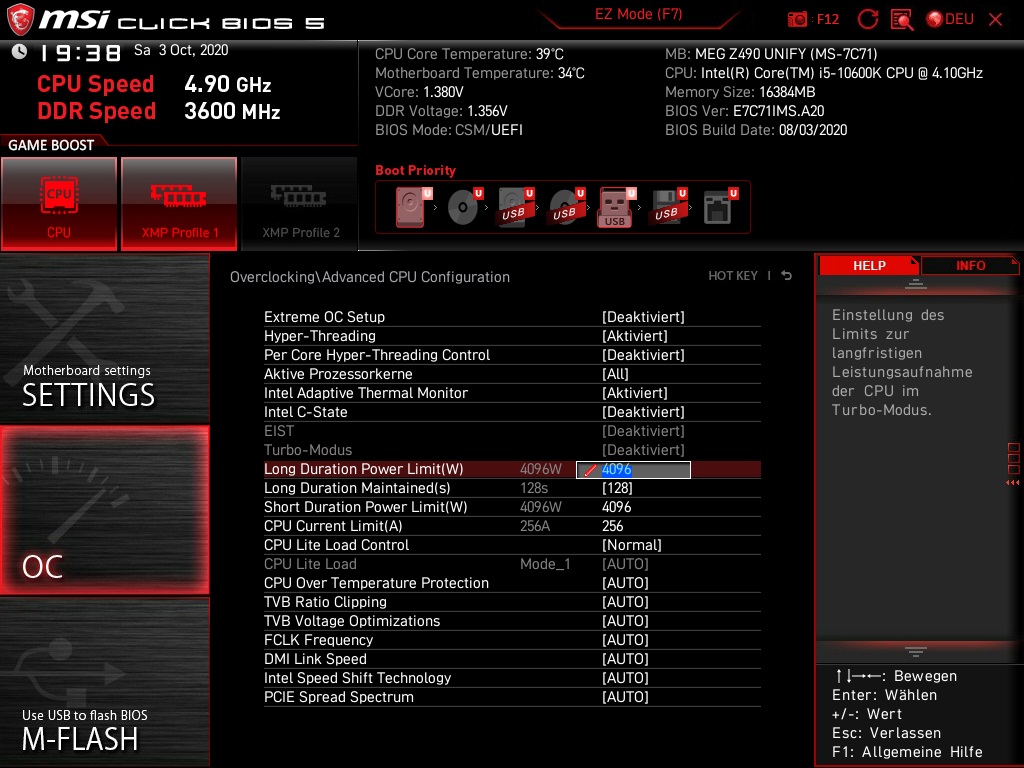The width and height of the screenshot is (1024, 768).
Task: Change Aktive Prozessorkerne [All] value
Action: point(512,374)
